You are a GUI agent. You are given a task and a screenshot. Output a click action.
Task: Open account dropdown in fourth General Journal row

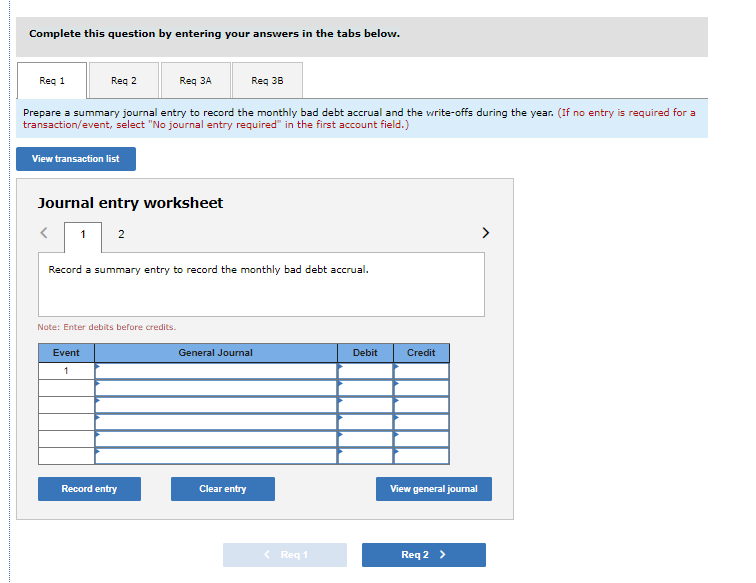(216, 422)
